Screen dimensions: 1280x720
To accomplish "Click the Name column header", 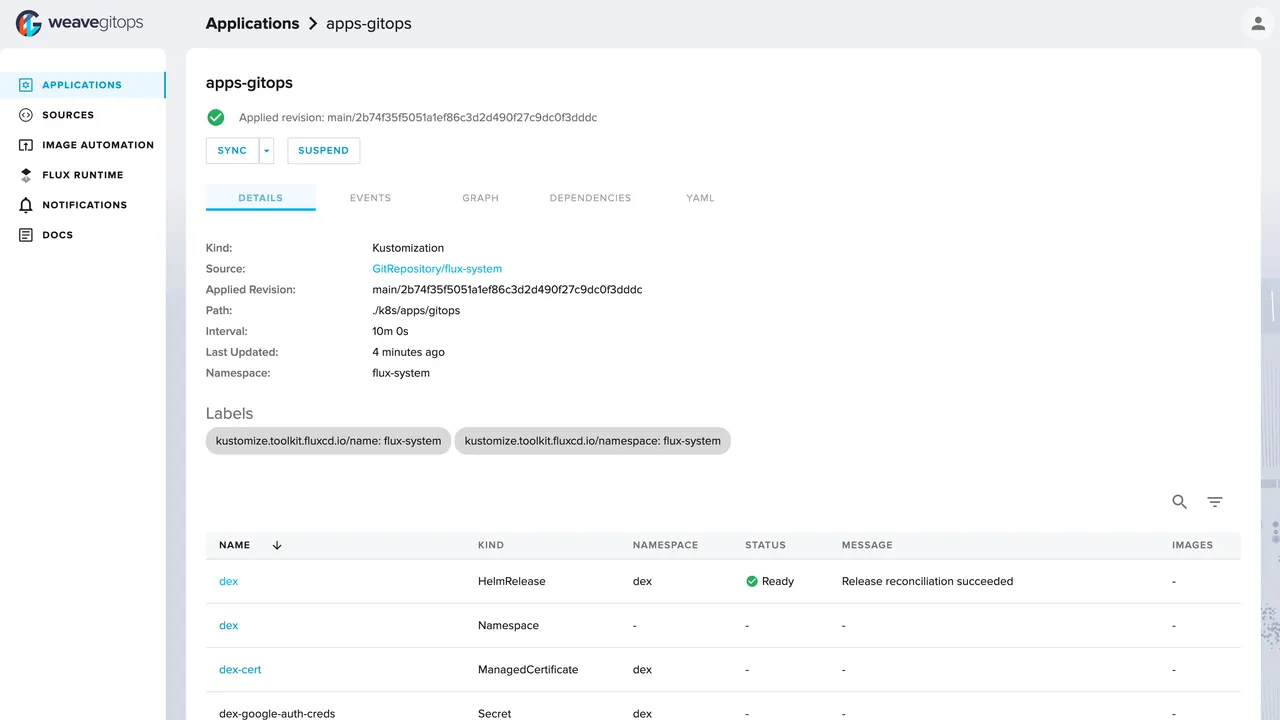I will tap(234, 545).
